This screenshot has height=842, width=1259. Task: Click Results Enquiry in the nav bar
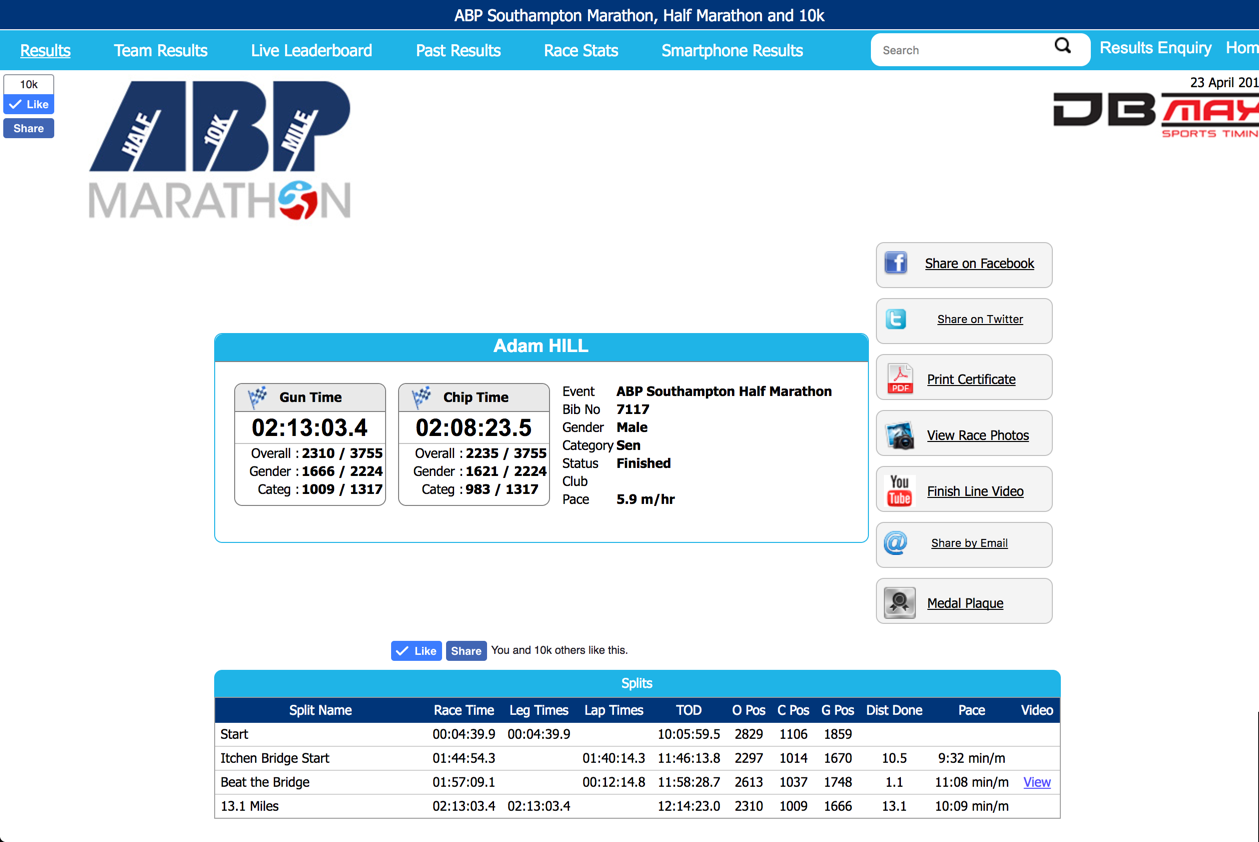click(1155, 48)
